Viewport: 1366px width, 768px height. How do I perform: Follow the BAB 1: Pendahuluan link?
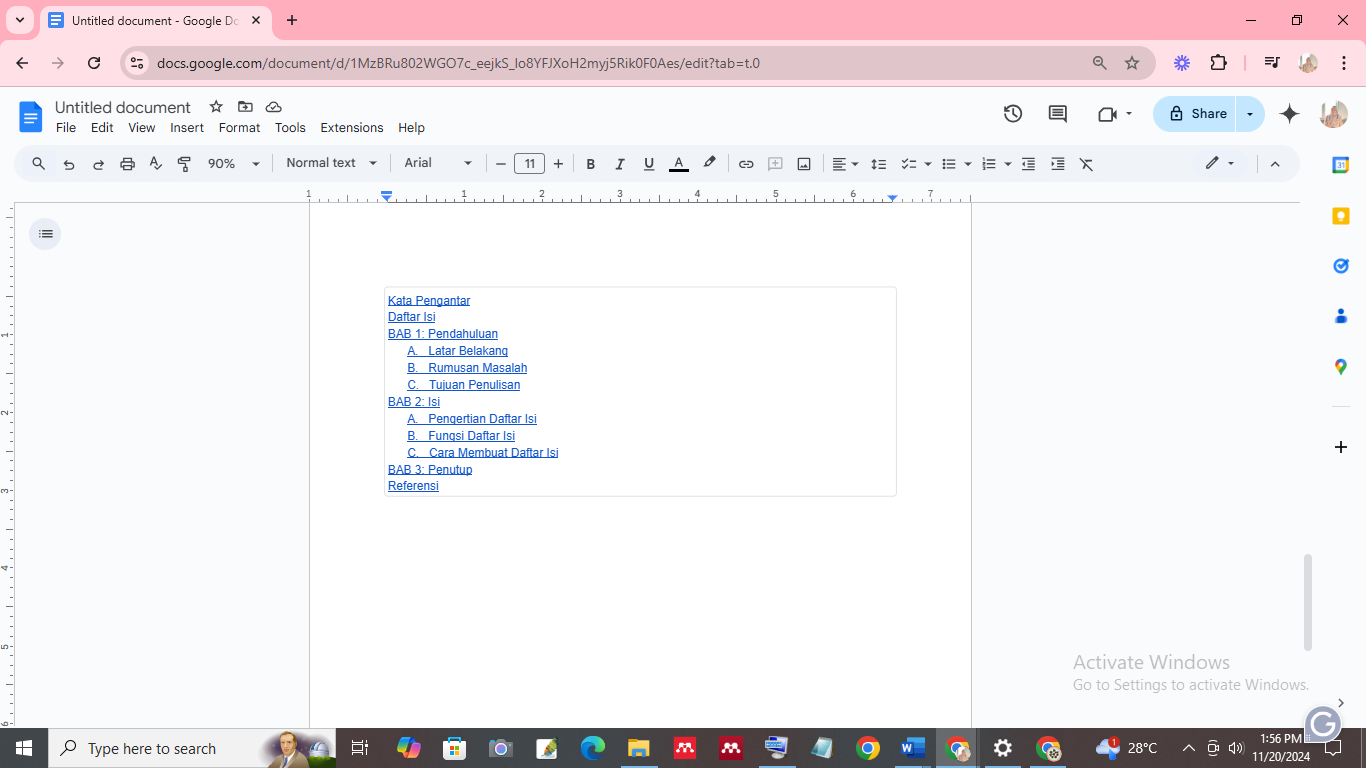tap(443, 334)
